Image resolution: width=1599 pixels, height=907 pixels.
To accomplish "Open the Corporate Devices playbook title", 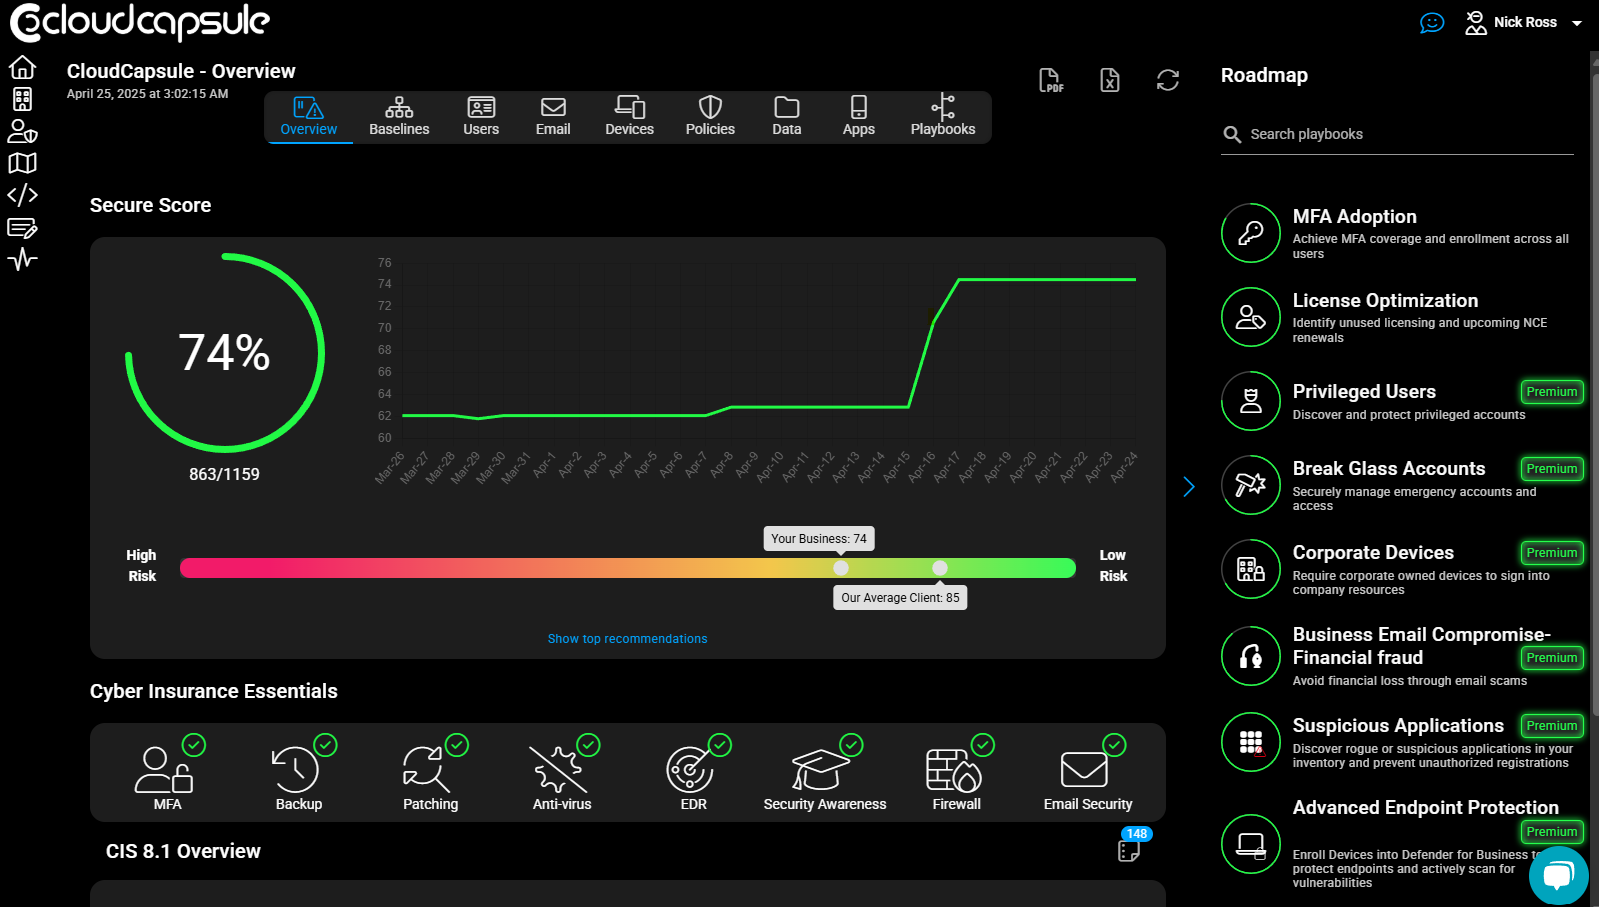I will [x=1373, y=553].
